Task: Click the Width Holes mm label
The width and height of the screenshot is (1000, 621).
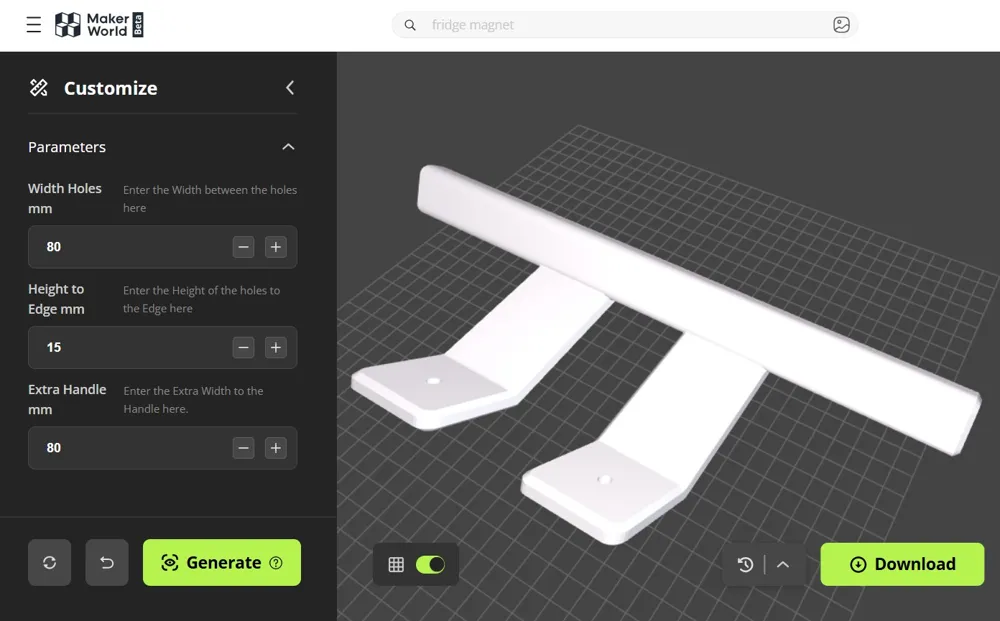Action: (64, 198)
